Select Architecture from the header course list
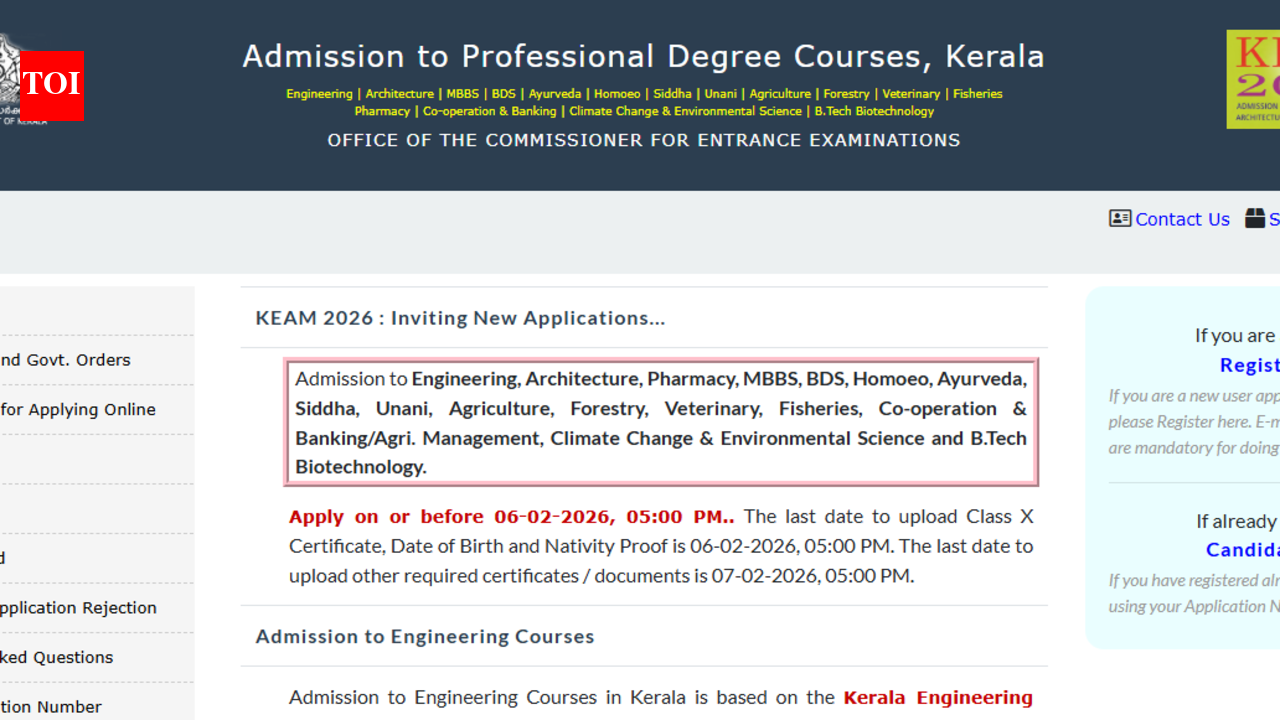The height and width of the screenshot is (720, 1280). 399,93
